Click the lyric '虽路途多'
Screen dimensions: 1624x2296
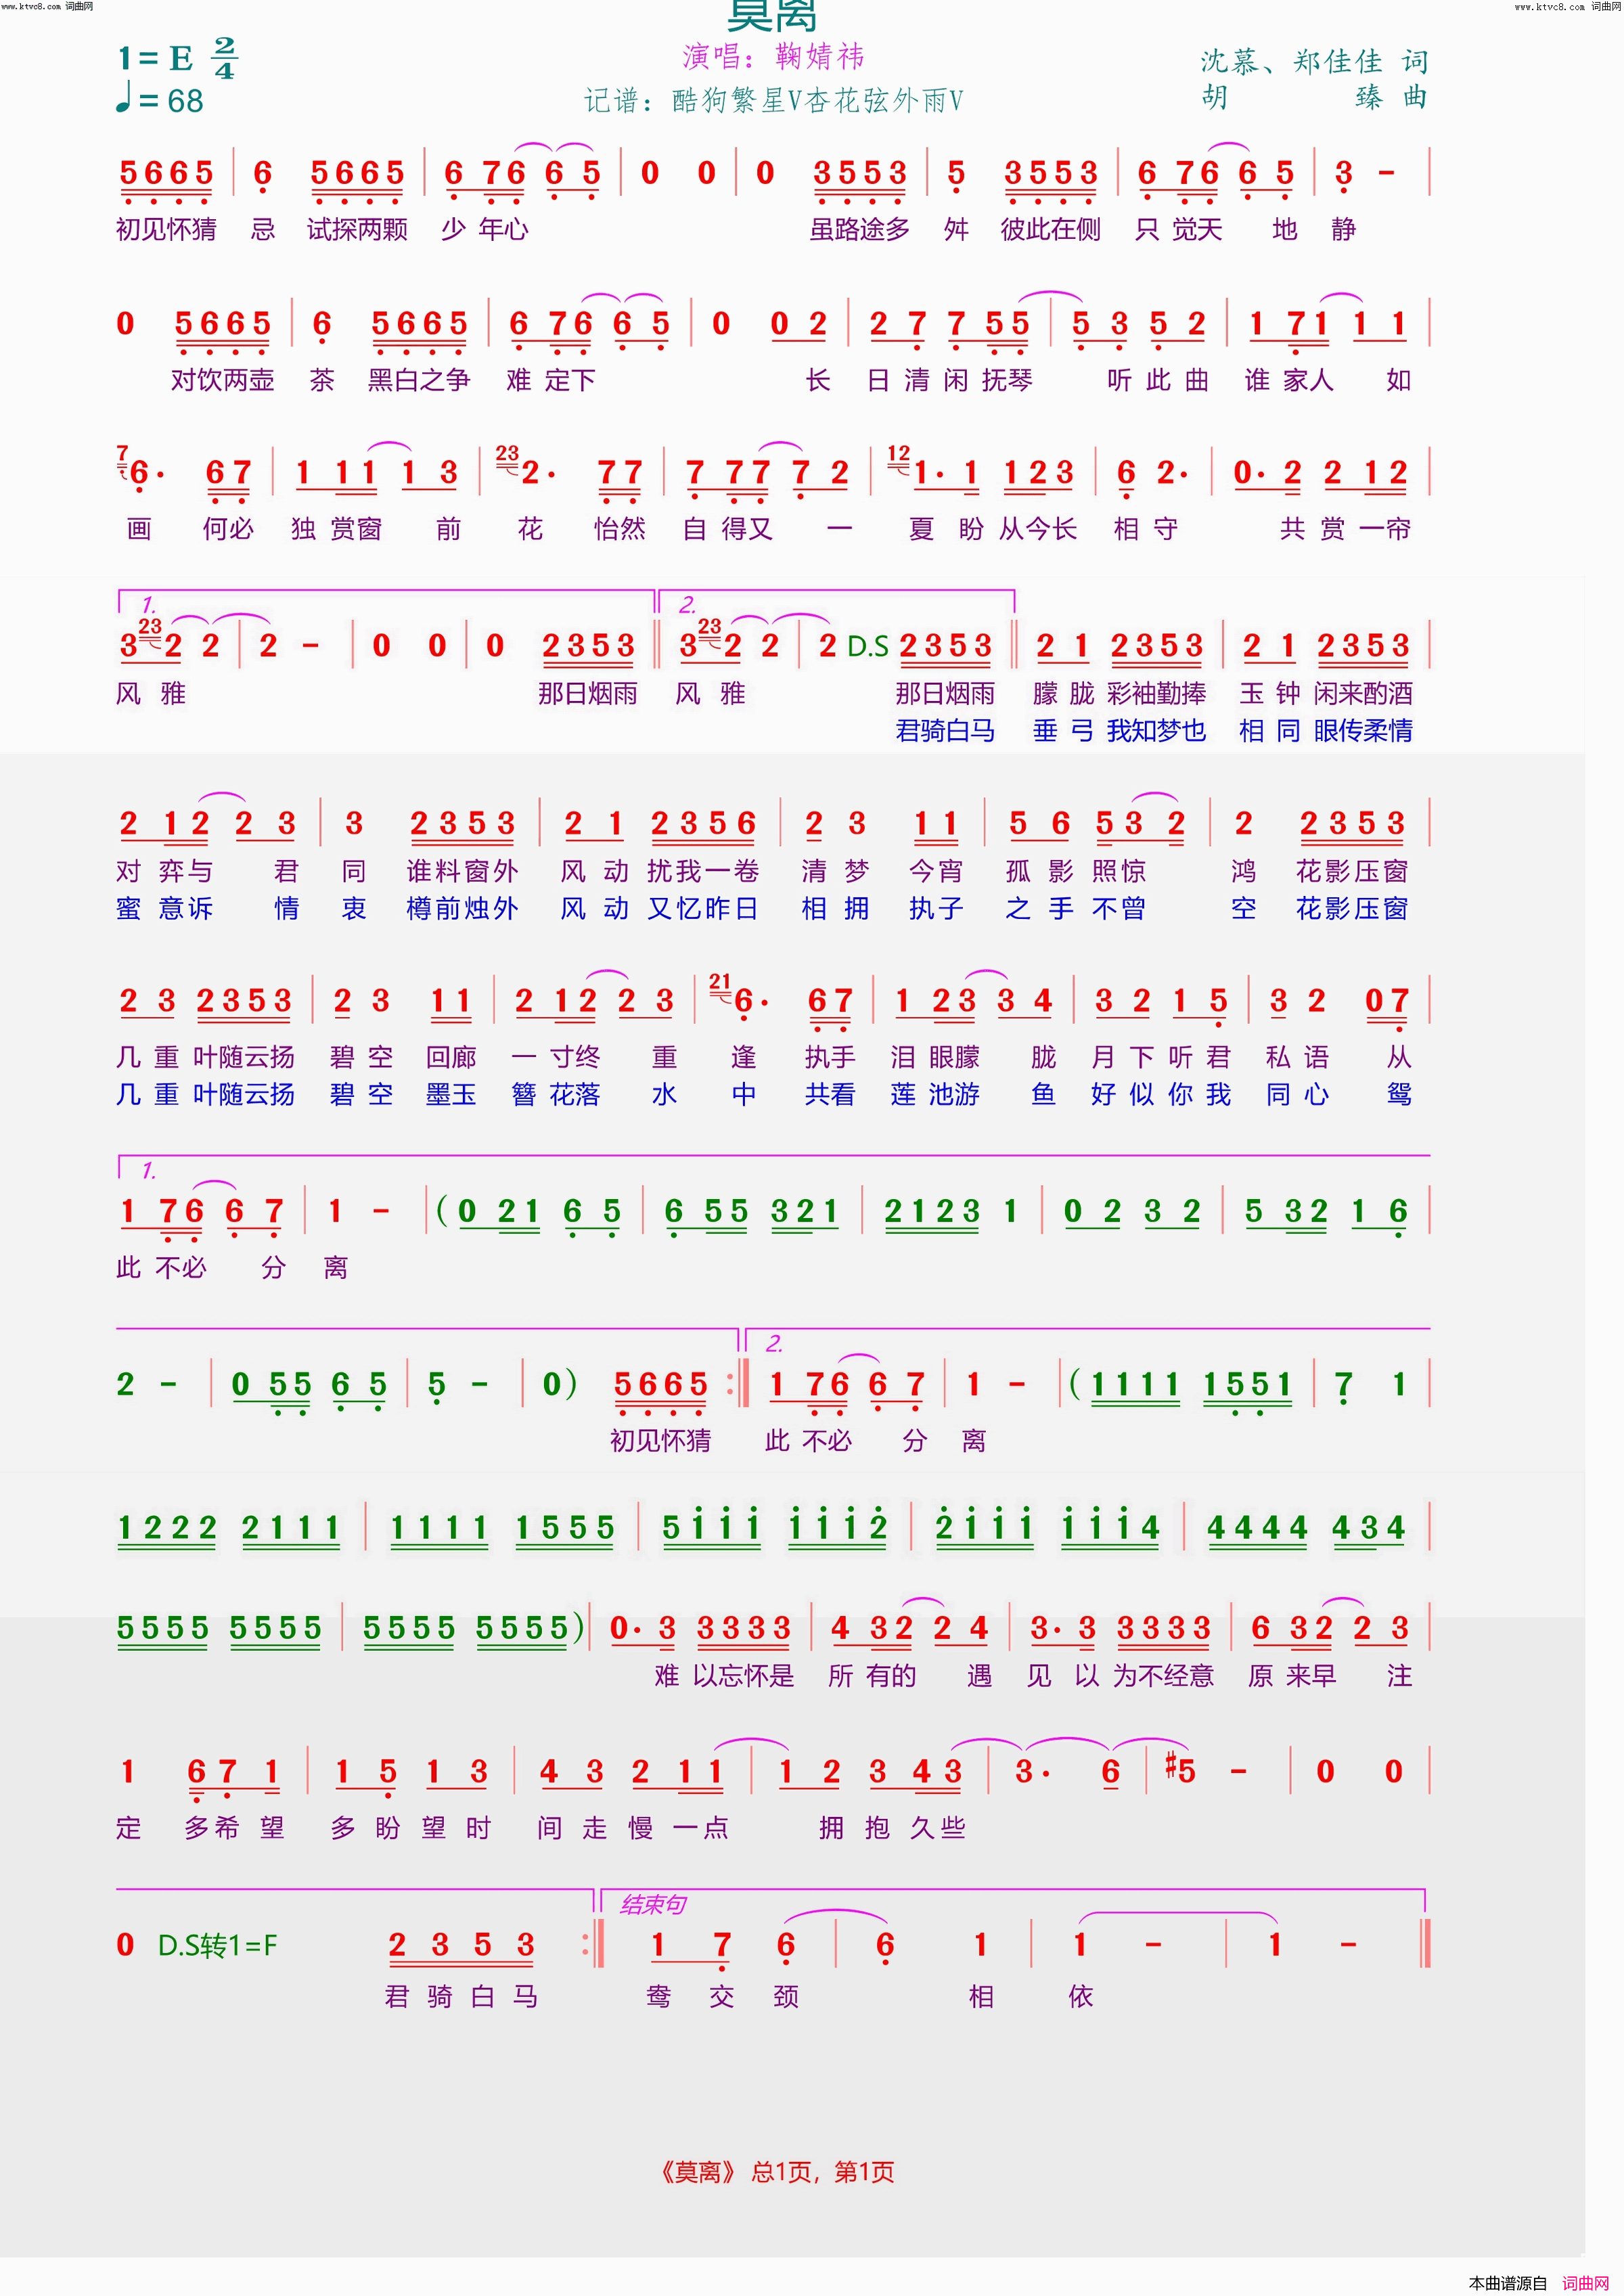click(x=859, y=230)
